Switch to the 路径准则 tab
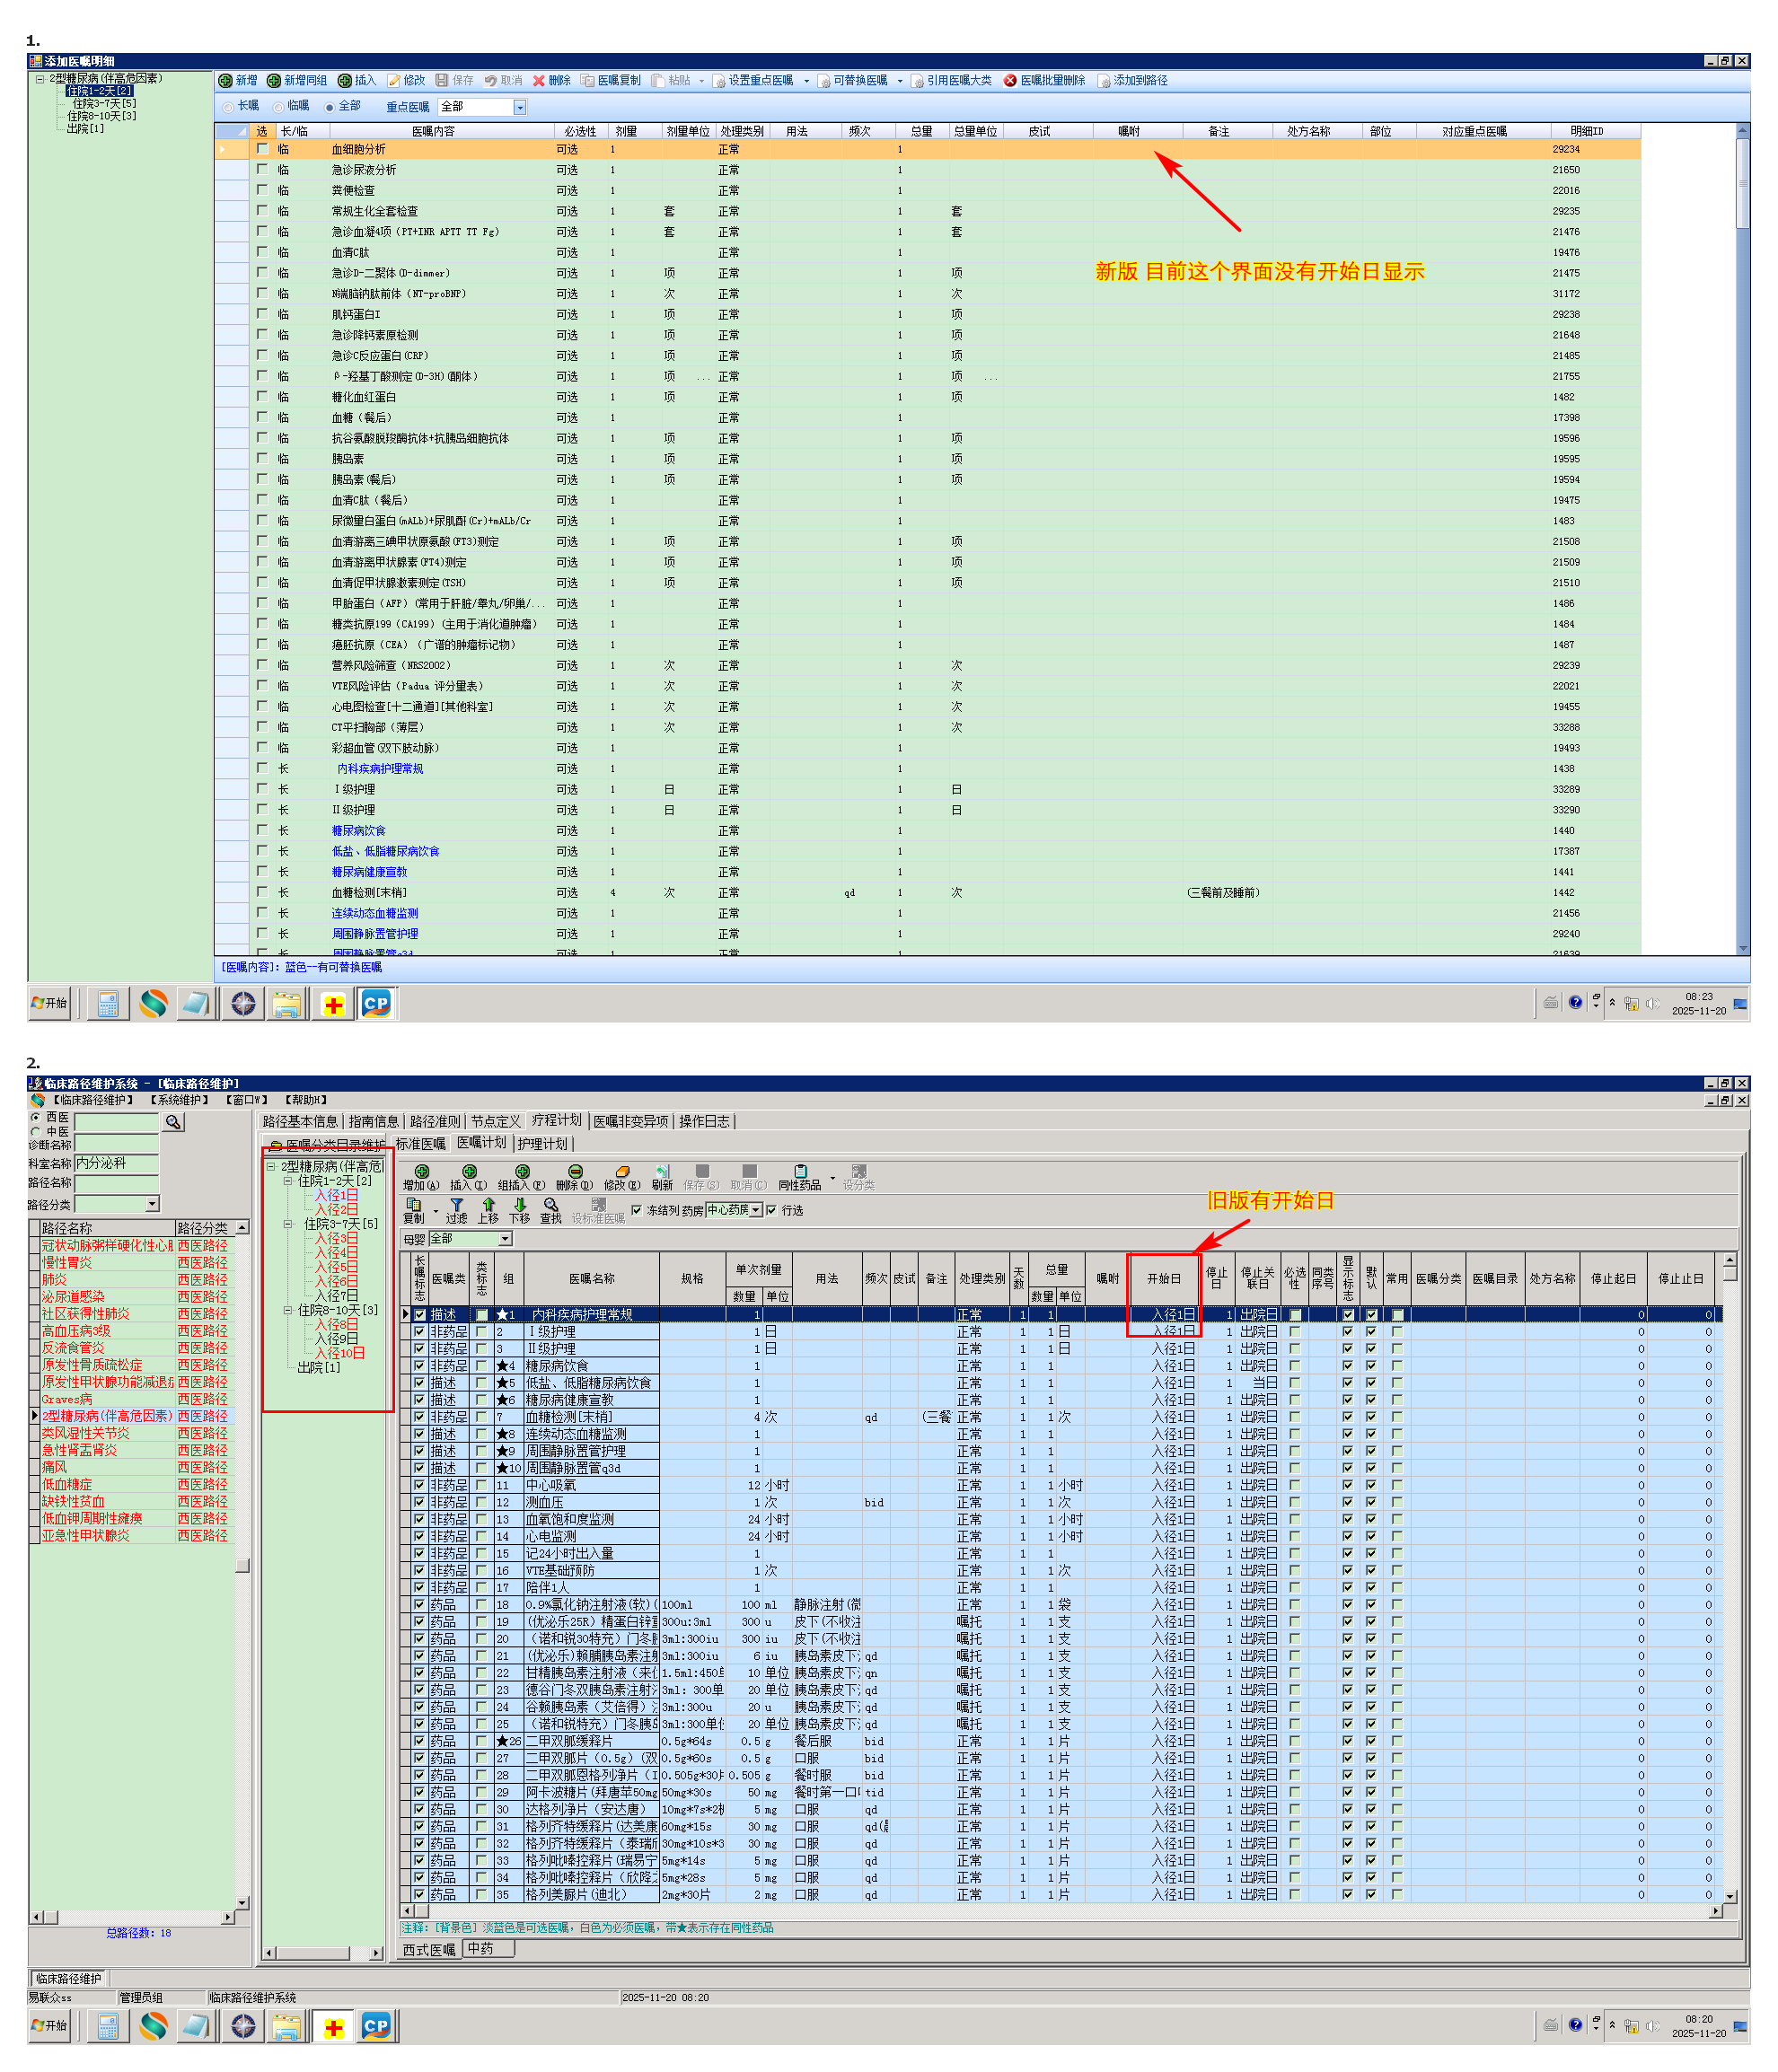Viewport: 1778px width, 2072px height. point(435,1121)
